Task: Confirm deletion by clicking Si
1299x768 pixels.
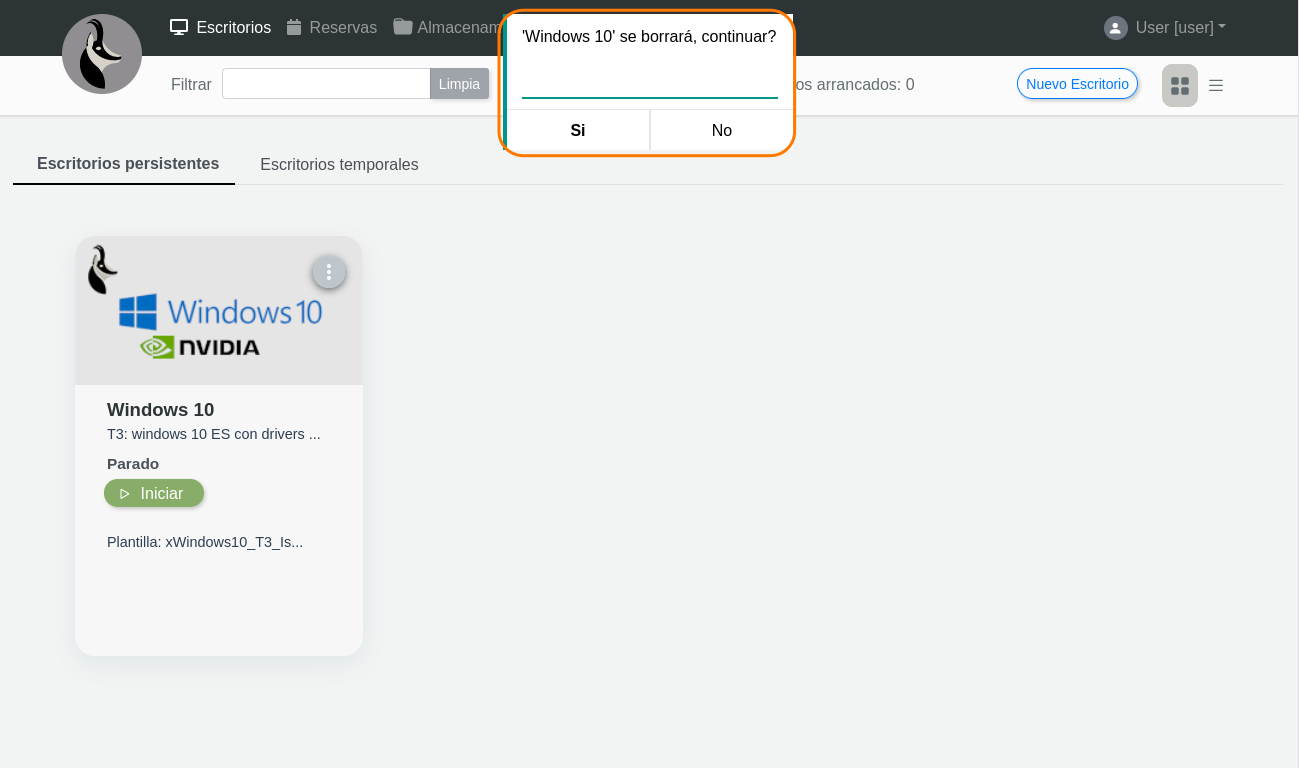Action: click(578, 130)
